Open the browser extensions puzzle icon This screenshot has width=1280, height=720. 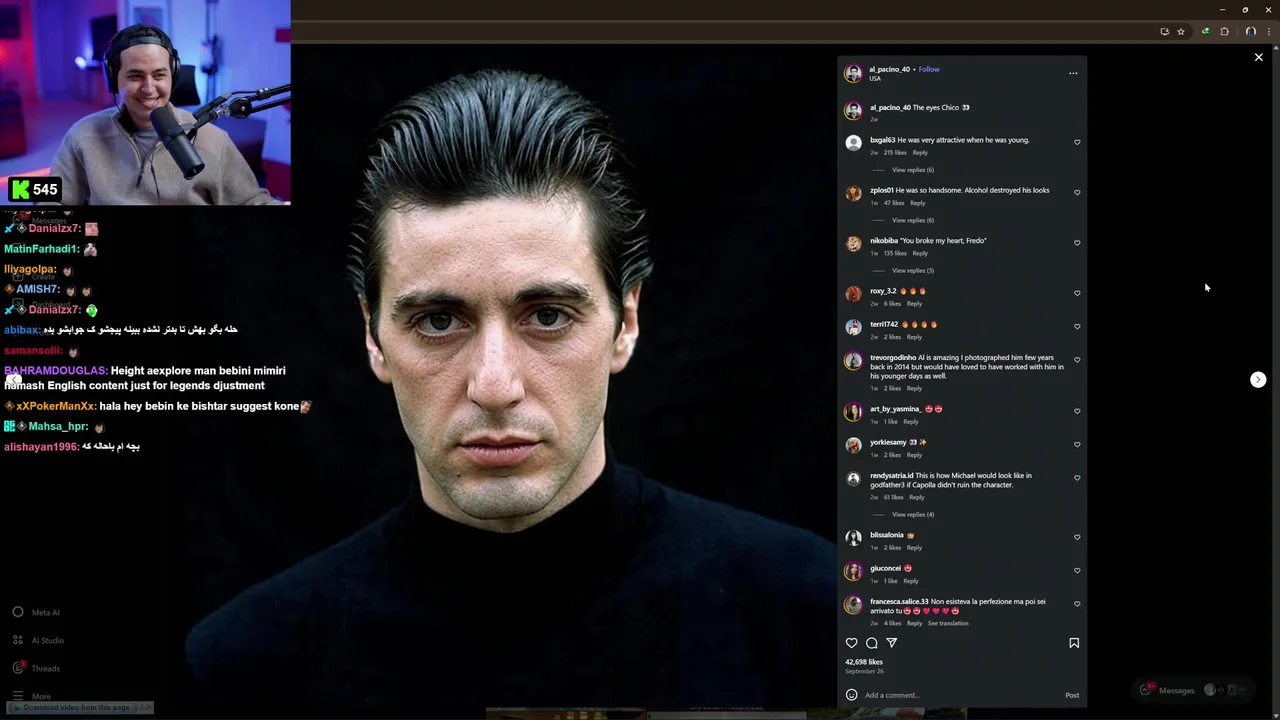pyautogui.click(x=1224, y=32)
